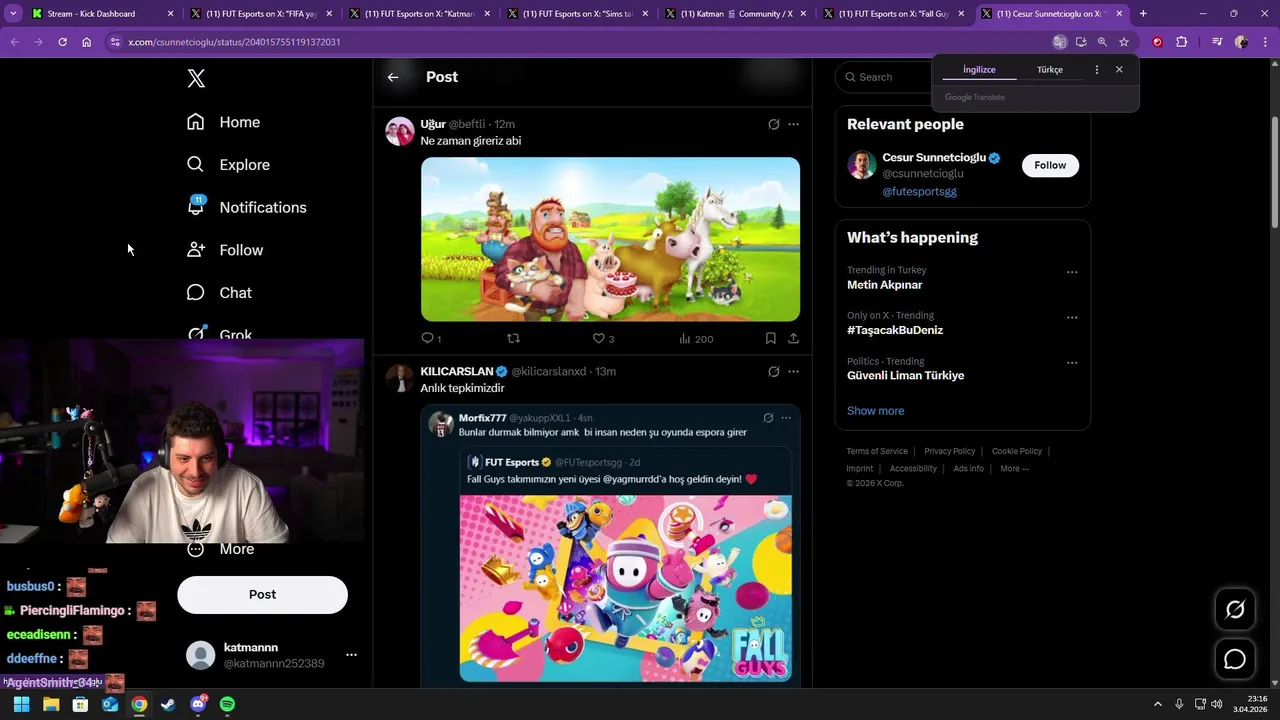Repost Uğur's reply

click(x=513, y=339)
